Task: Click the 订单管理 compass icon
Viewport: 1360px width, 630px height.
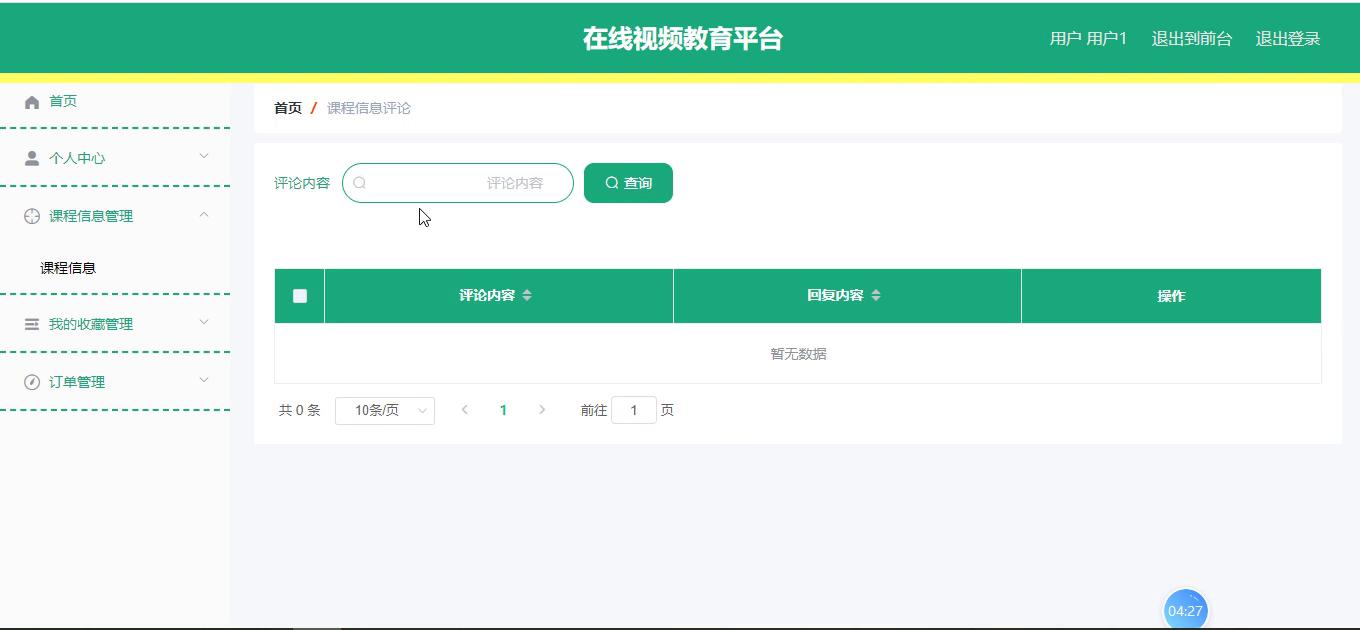Action: (x=32, y=382)
